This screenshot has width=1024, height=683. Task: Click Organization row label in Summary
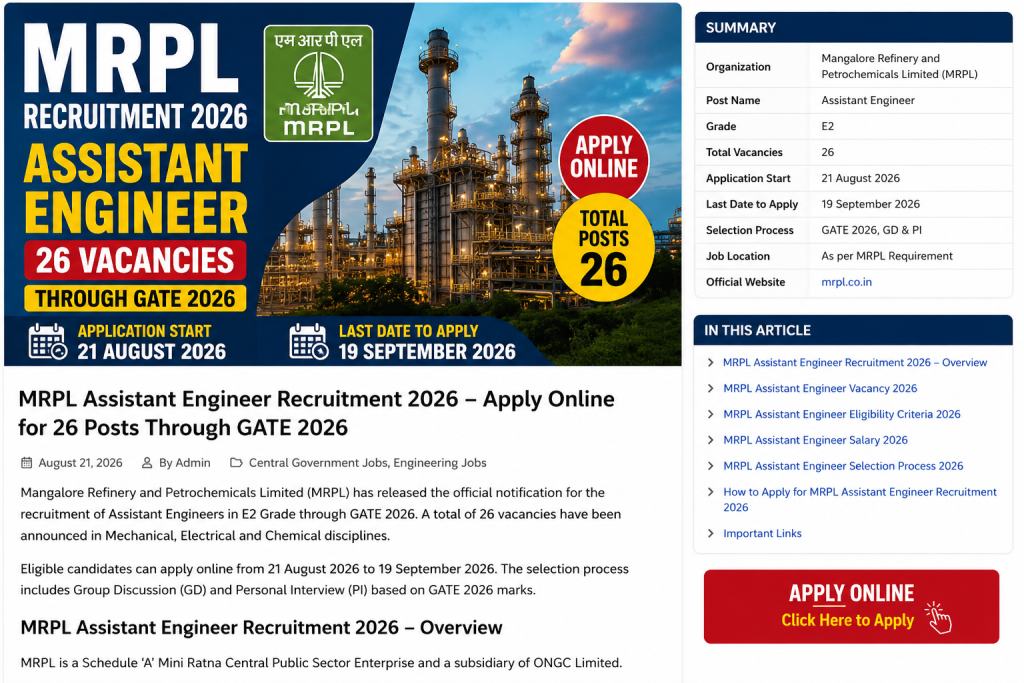(x=738, y=67)
